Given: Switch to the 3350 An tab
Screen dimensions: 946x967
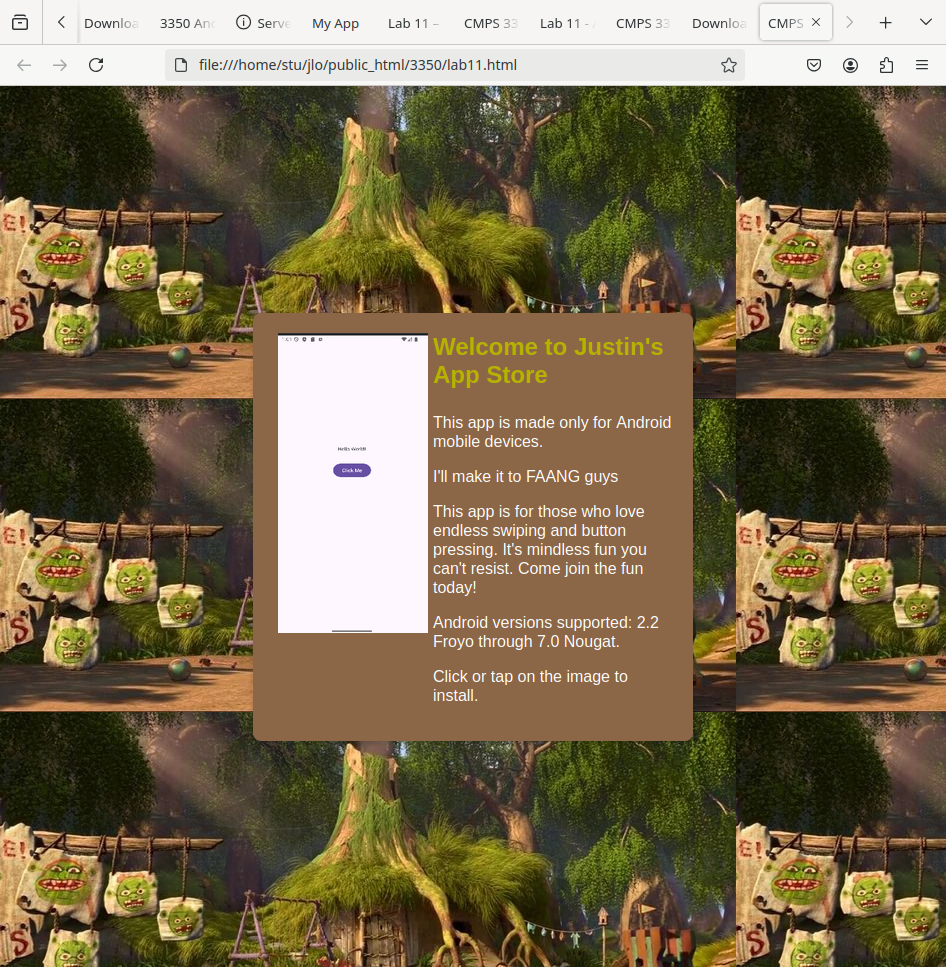Looking at the screenshot, I should pyautogui.click(x=187, y=23).
